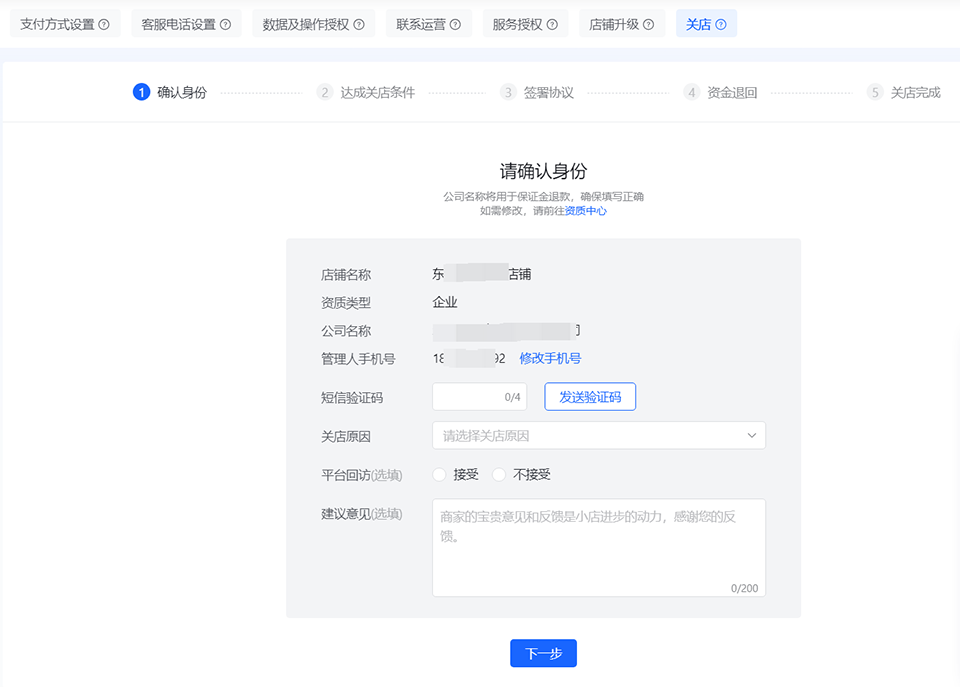The height and width of the screenshot is (687, 960).
Task: Click step 1 确认身份 circle indicator
Action: (x=141, y=92)
